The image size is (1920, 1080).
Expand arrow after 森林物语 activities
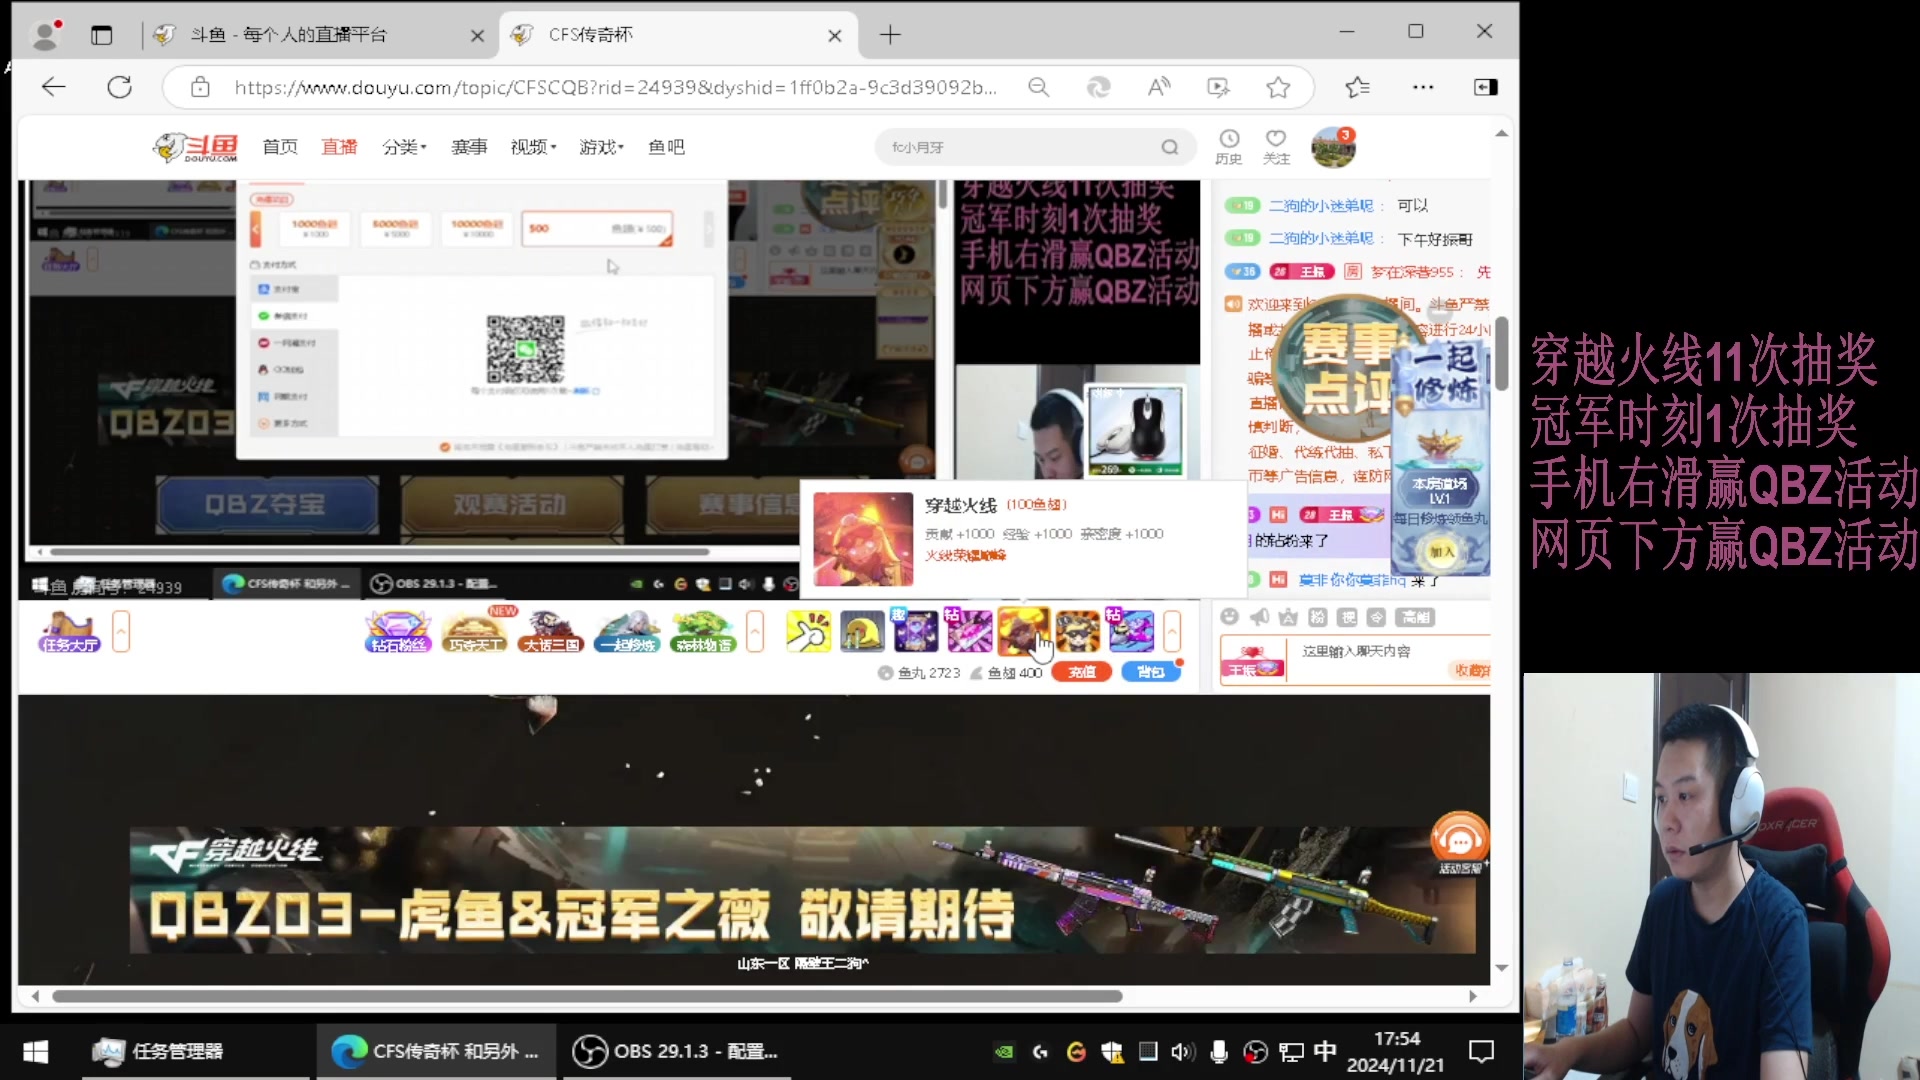click(755, 632)
